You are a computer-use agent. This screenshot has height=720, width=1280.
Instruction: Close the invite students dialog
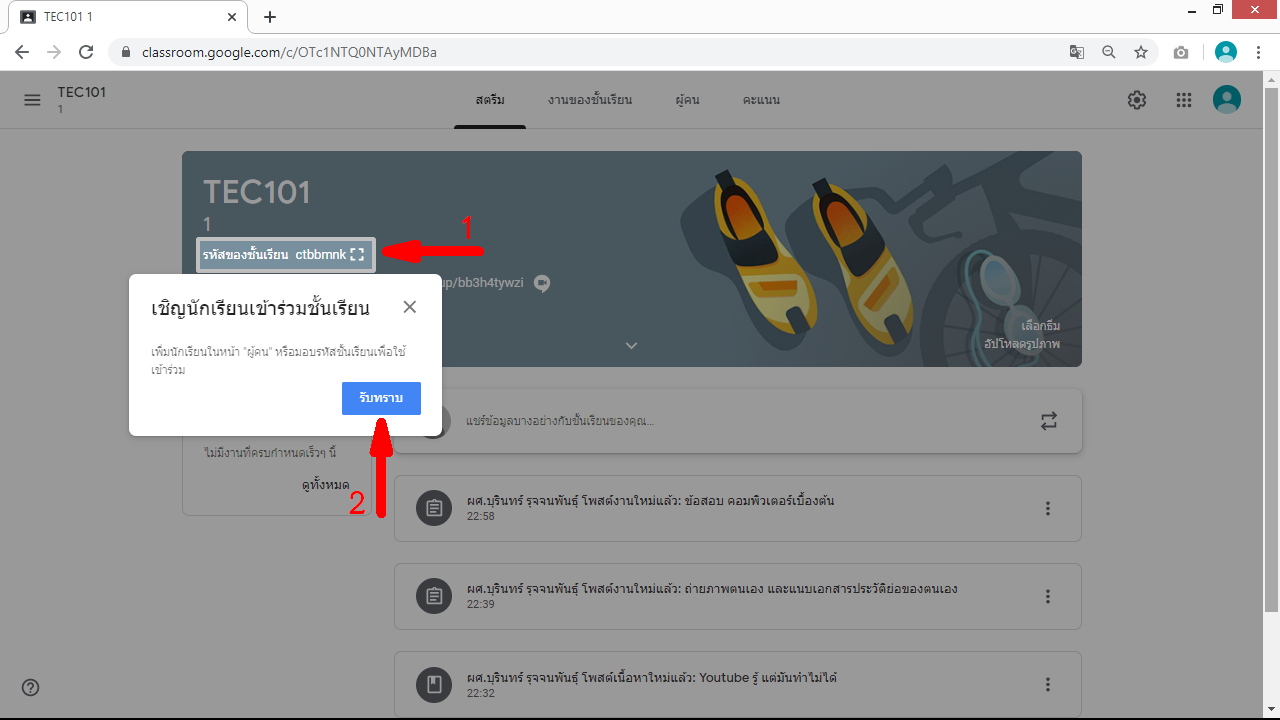tap(409, 307)
